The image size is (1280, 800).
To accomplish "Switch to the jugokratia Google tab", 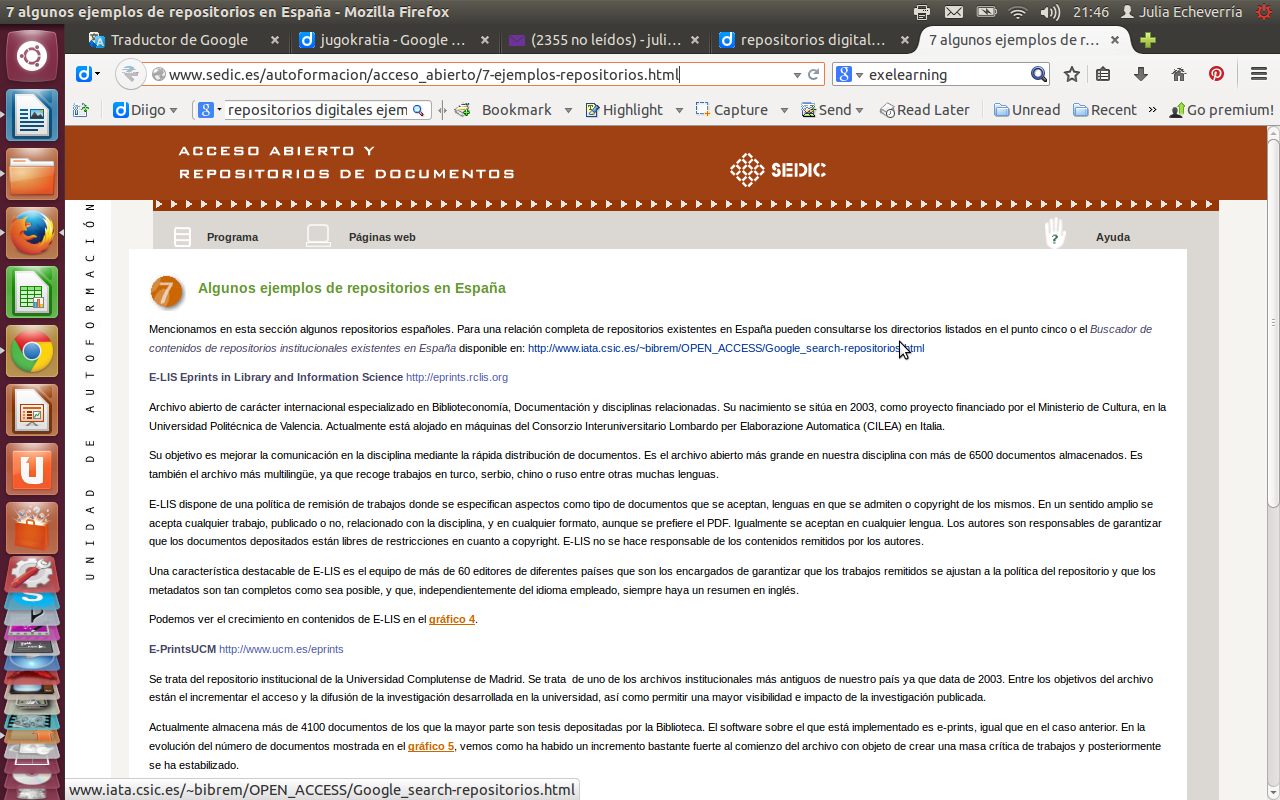I will [x=383, y=40].
